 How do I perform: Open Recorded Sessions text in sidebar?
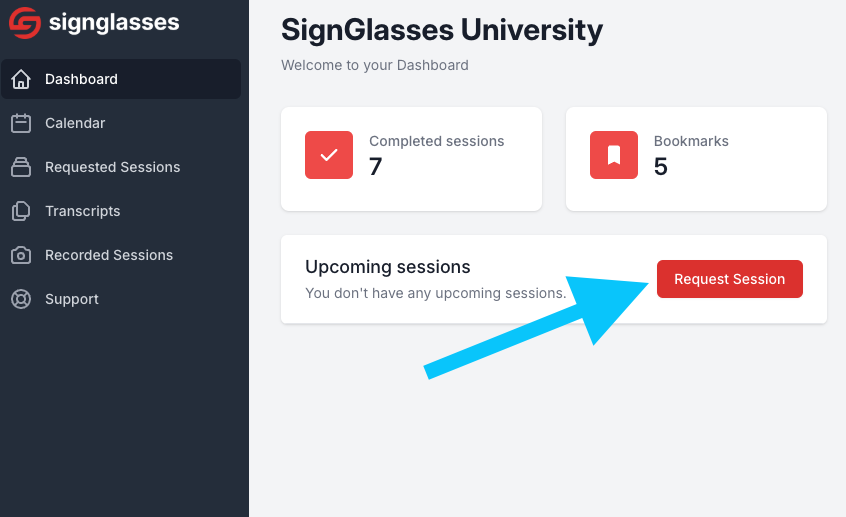(x=109, y=255)
